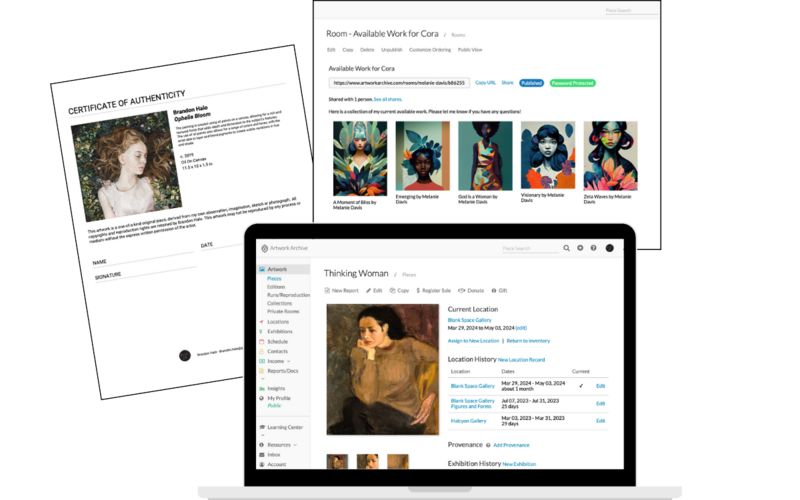Viewport: 800px width, 500px height.
Task: Open the A Moment of Bliss artwork thumbnail
Action: tap(360, 159)
